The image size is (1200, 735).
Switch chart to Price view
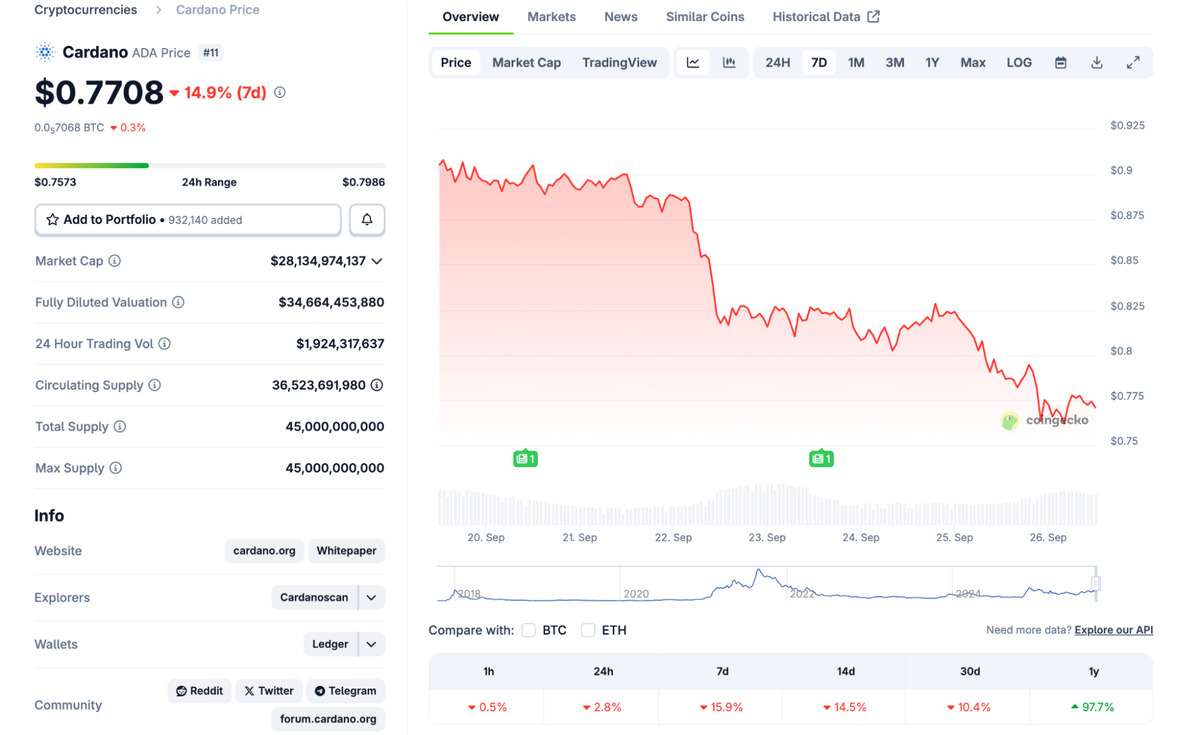pos(456,62)
